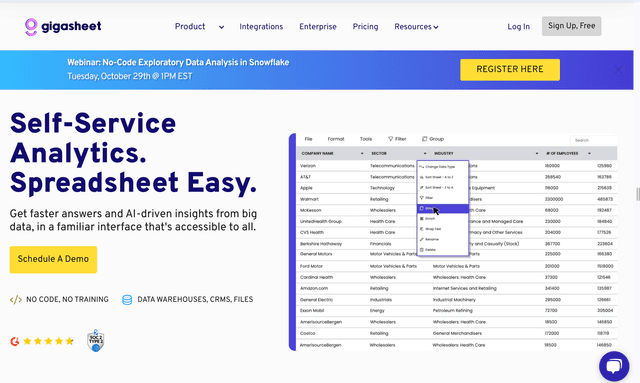Click the Walmart company cell
This screenshot has width=640, height=383.
(309, 199)
